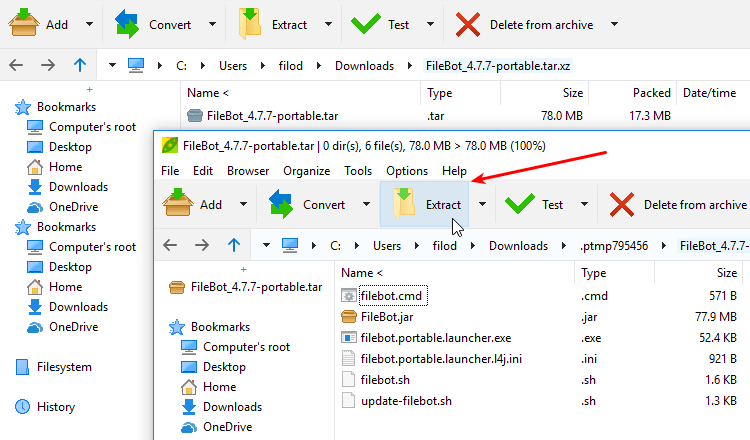Screen dimensions: 750x440
Task: Open the Add dropdown arrow in back window
Action: tap(89, 24)
